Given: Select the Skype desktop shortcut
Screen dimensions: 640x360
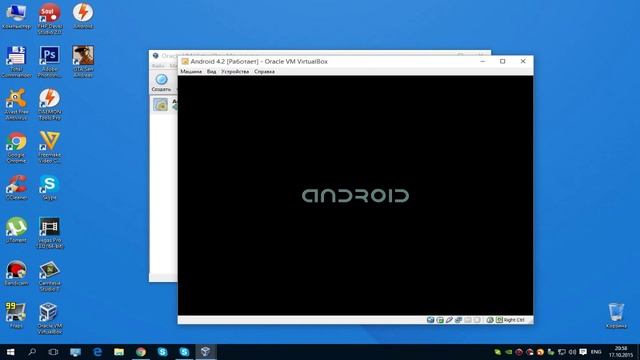Looking at the screenshot, I should [x=50, y=188].
